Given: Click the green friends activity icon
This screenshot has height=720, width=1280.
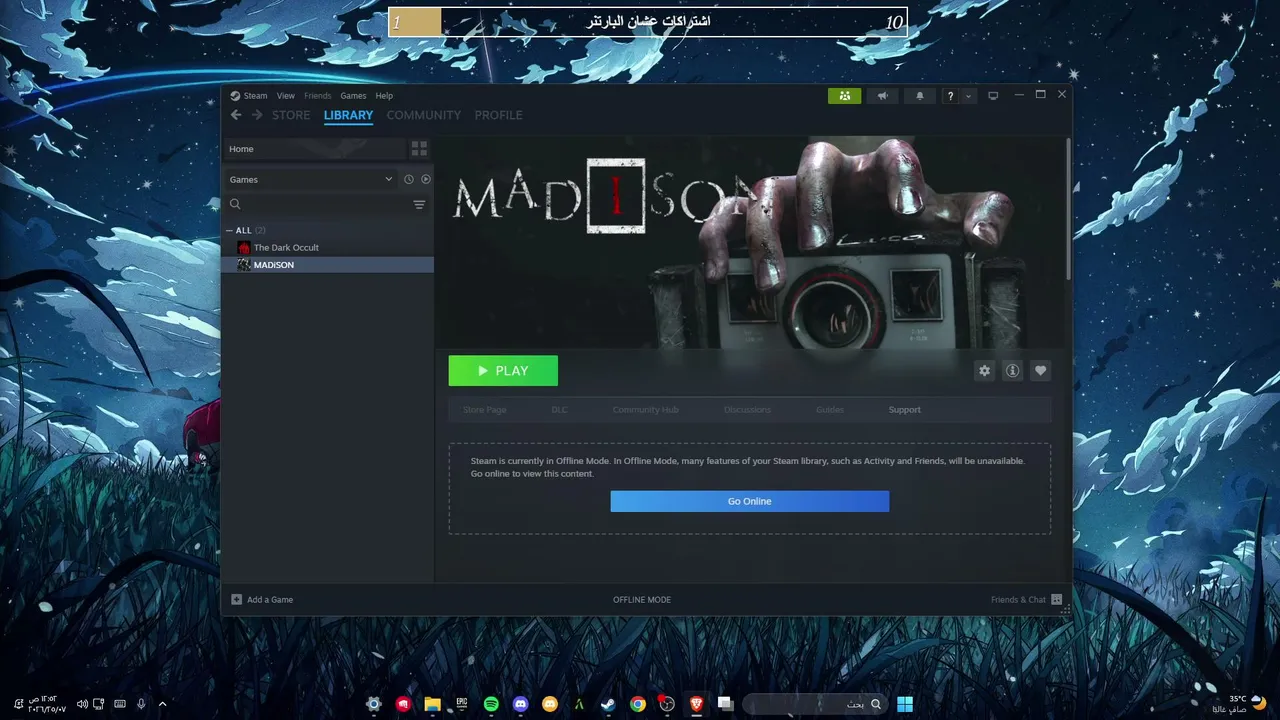Looking at the screenshot, I should click(x=845, y=96).
